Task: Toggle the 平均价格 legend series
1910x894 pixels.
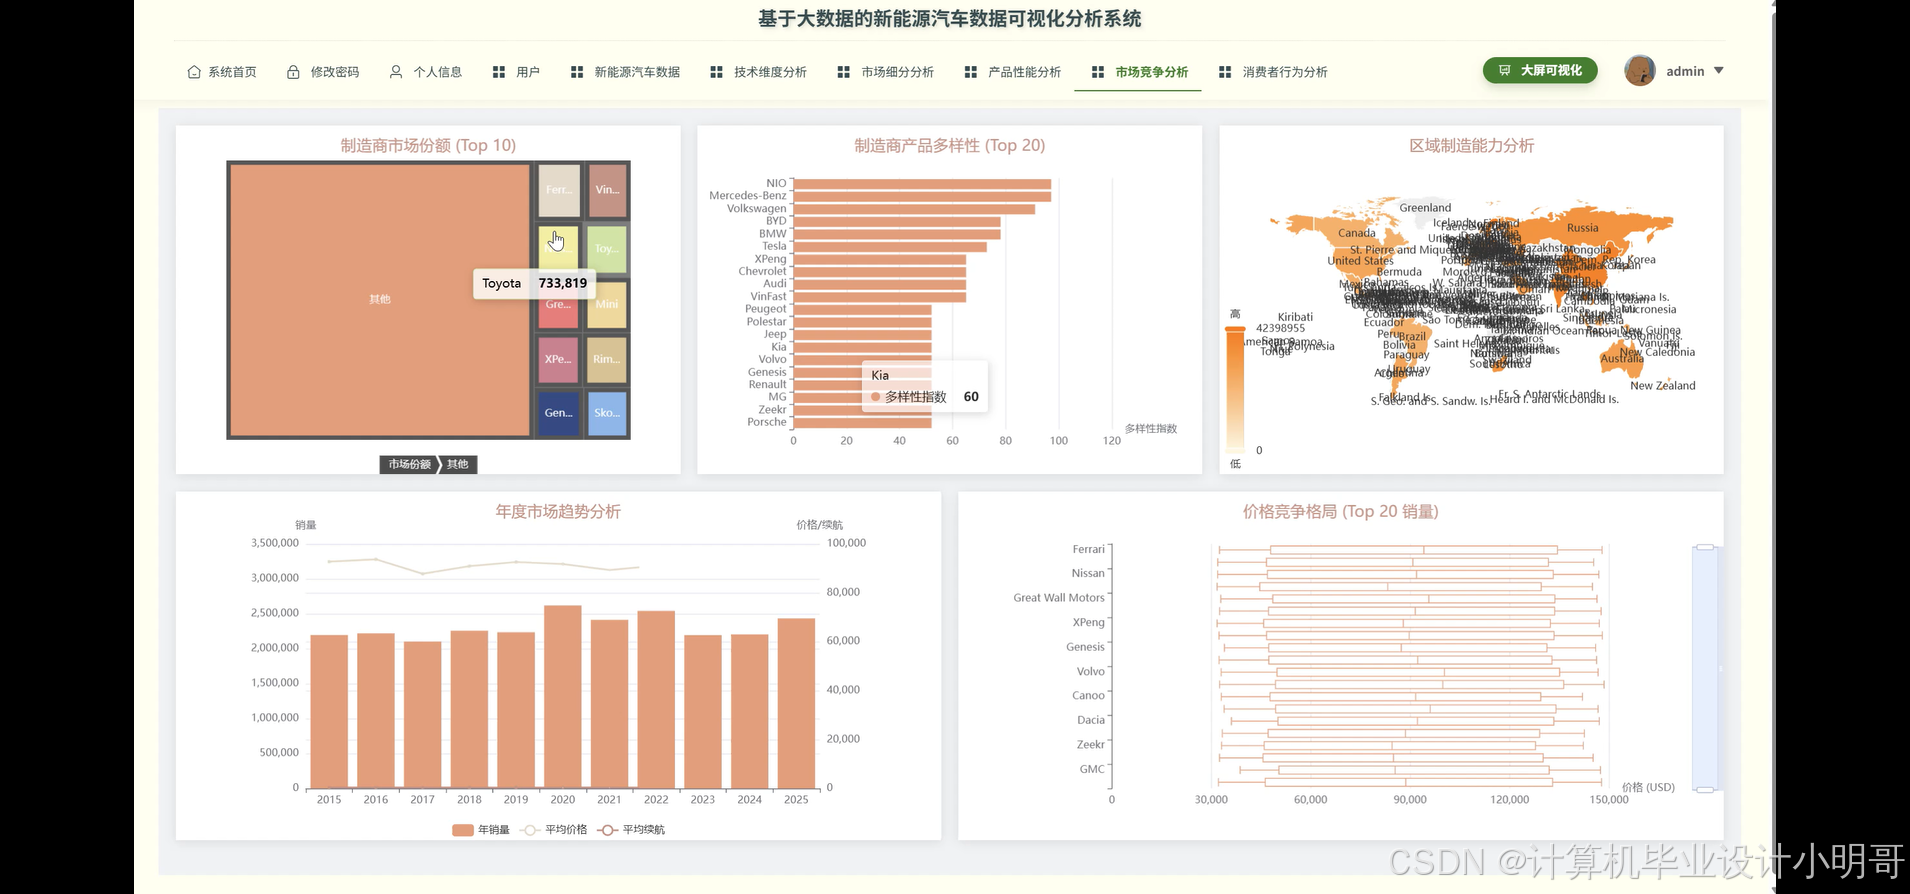Action: click(x=553, y=830)
